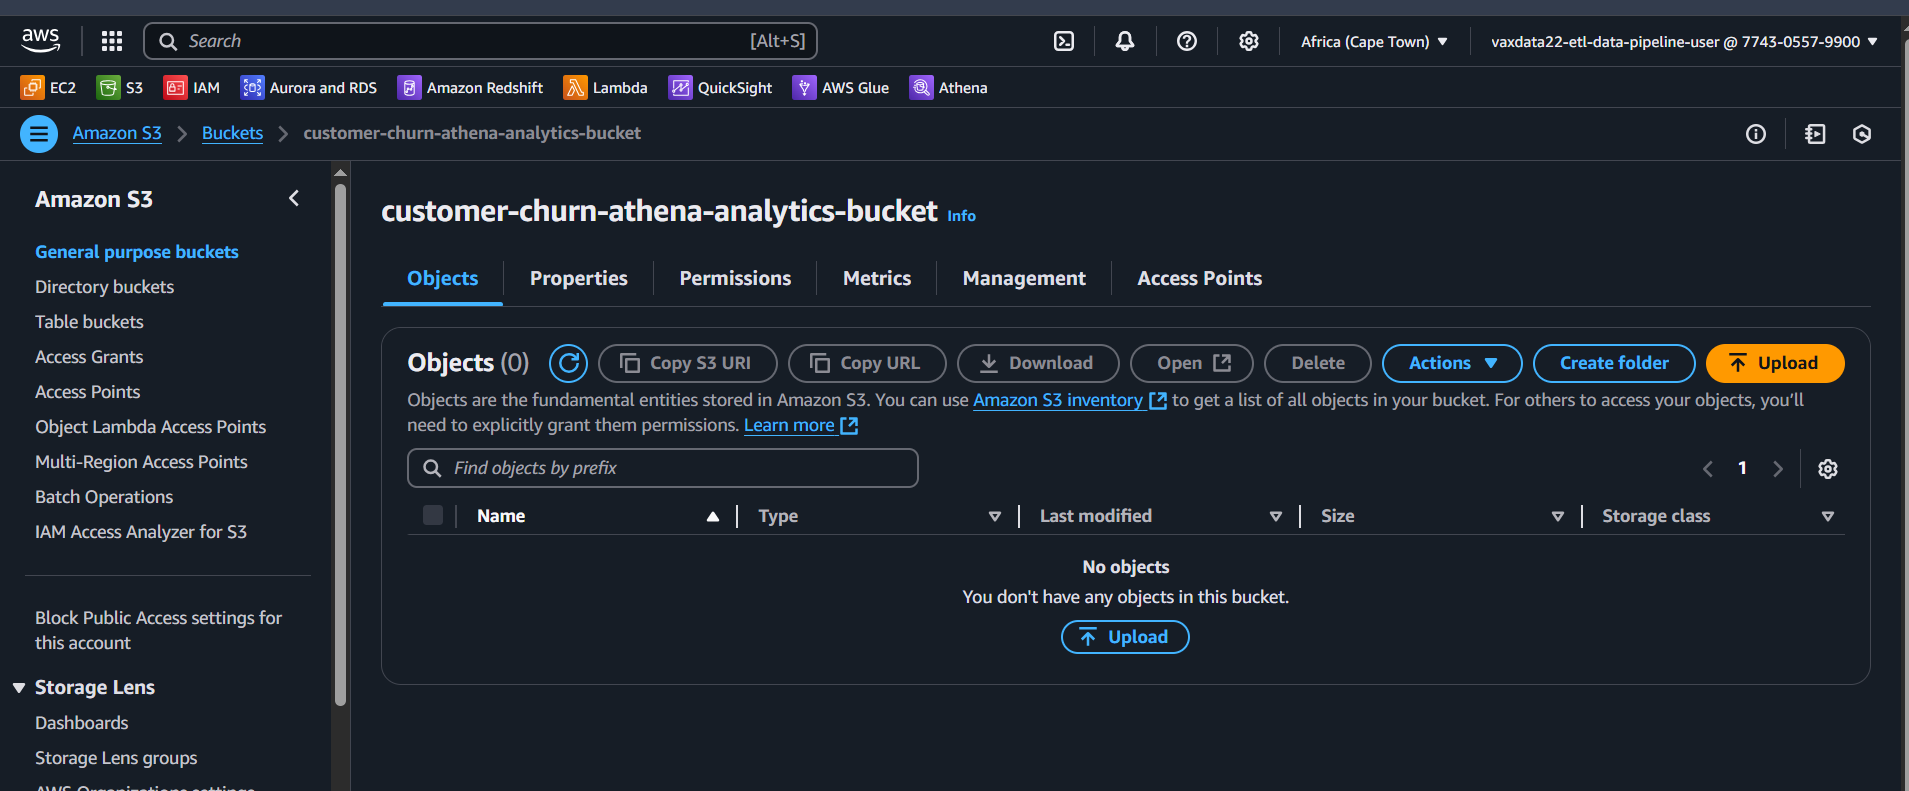Click the Delete button

(1318, 363)
